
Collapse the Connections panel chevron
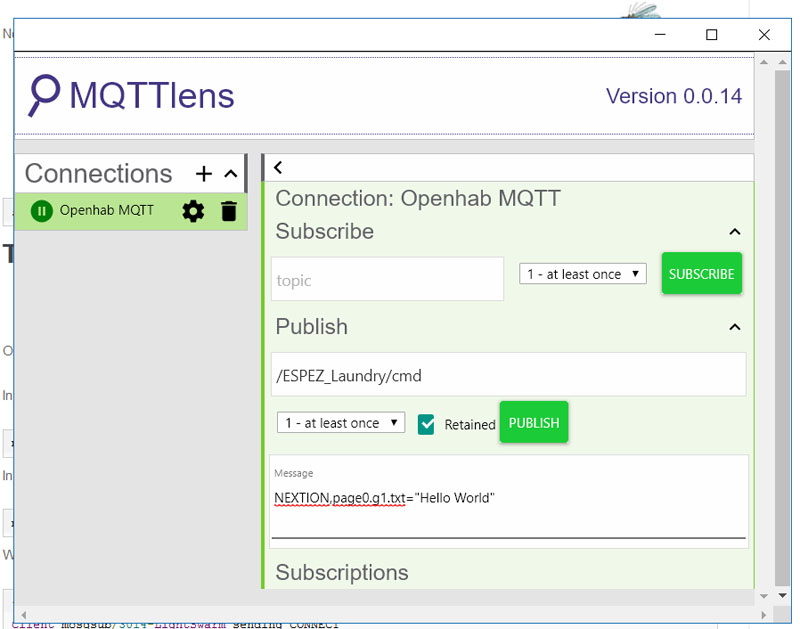tap(231, 174)
